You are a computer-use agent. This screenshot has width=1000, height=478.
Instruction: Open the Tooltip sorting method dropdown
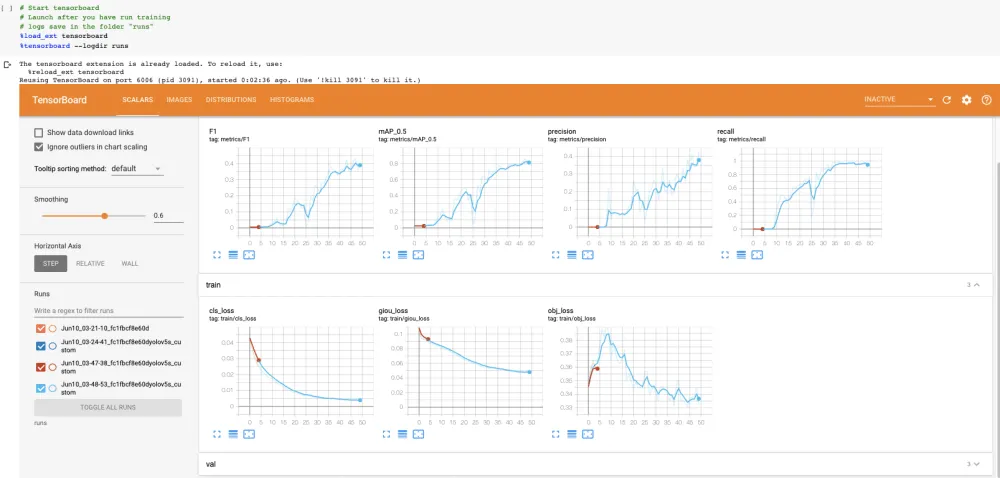(x=136, y=169)
